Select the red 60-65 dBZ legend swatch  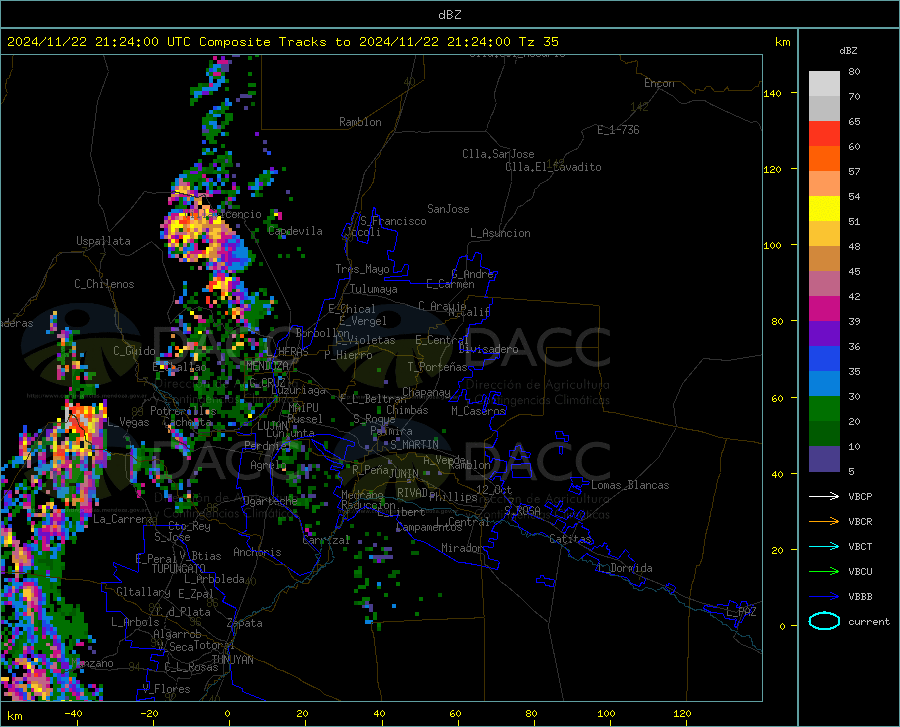tap(824, 134)
